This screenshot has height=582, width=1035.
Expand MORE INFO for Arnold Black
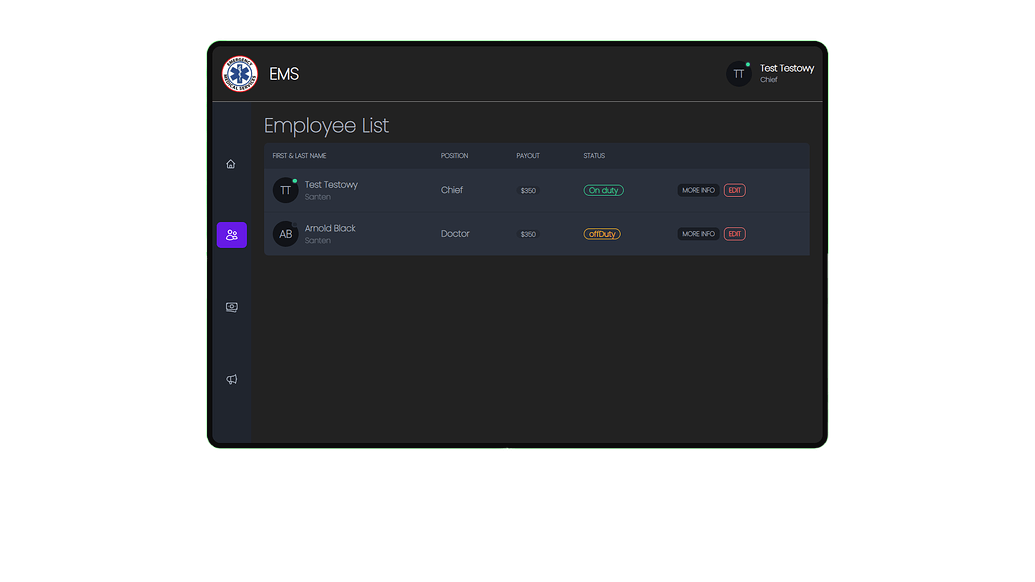697,233
